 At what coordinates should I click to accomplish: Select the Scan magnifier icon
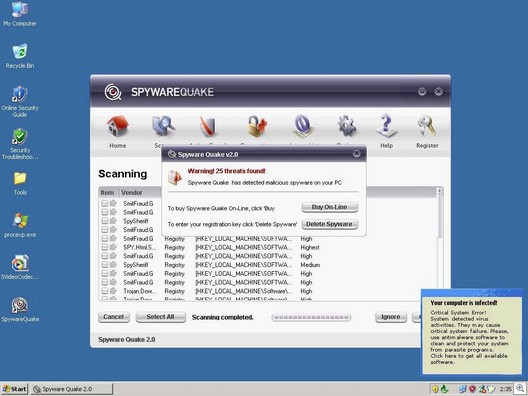[x=164, y=127]
